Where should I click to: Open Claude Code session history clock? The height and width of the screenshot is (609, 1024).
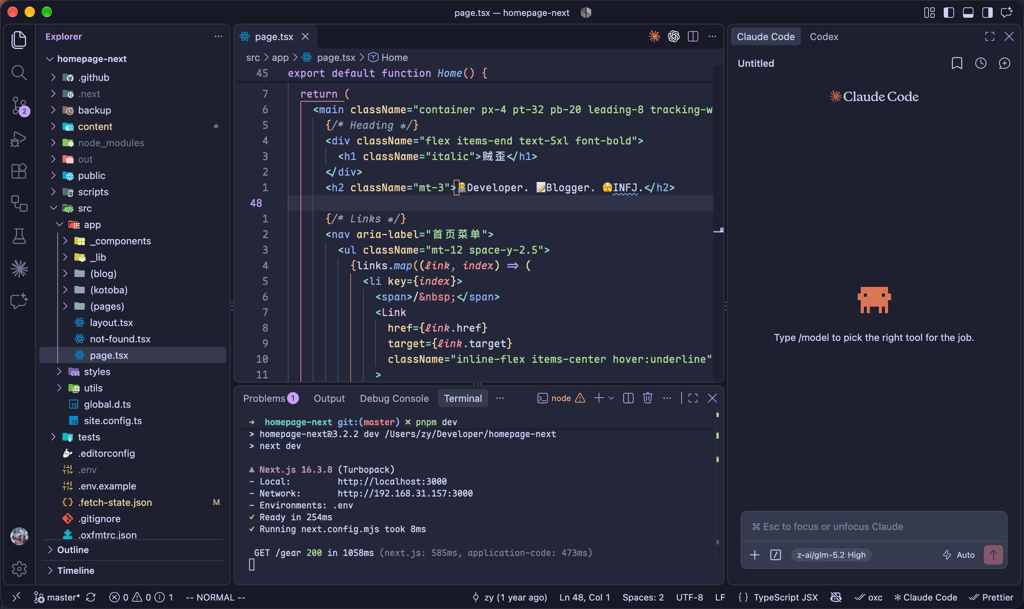click(981, 63)
